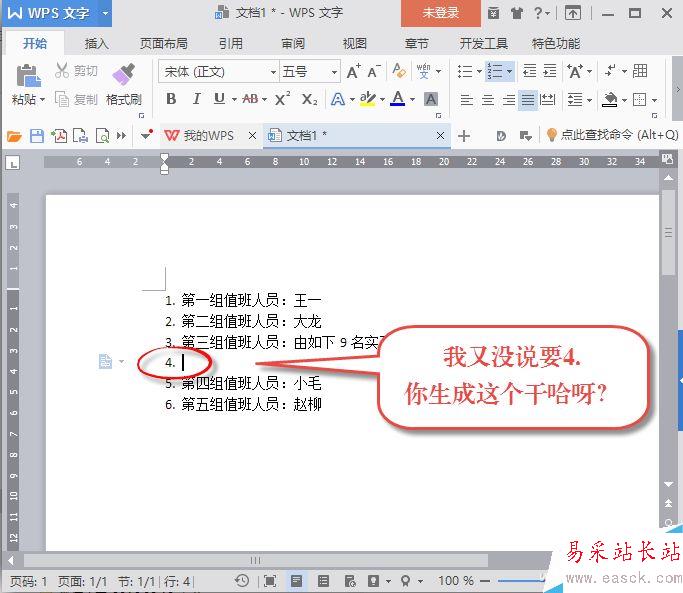
Task: Switch to the 引用 tab
Action: pos(230,44)
